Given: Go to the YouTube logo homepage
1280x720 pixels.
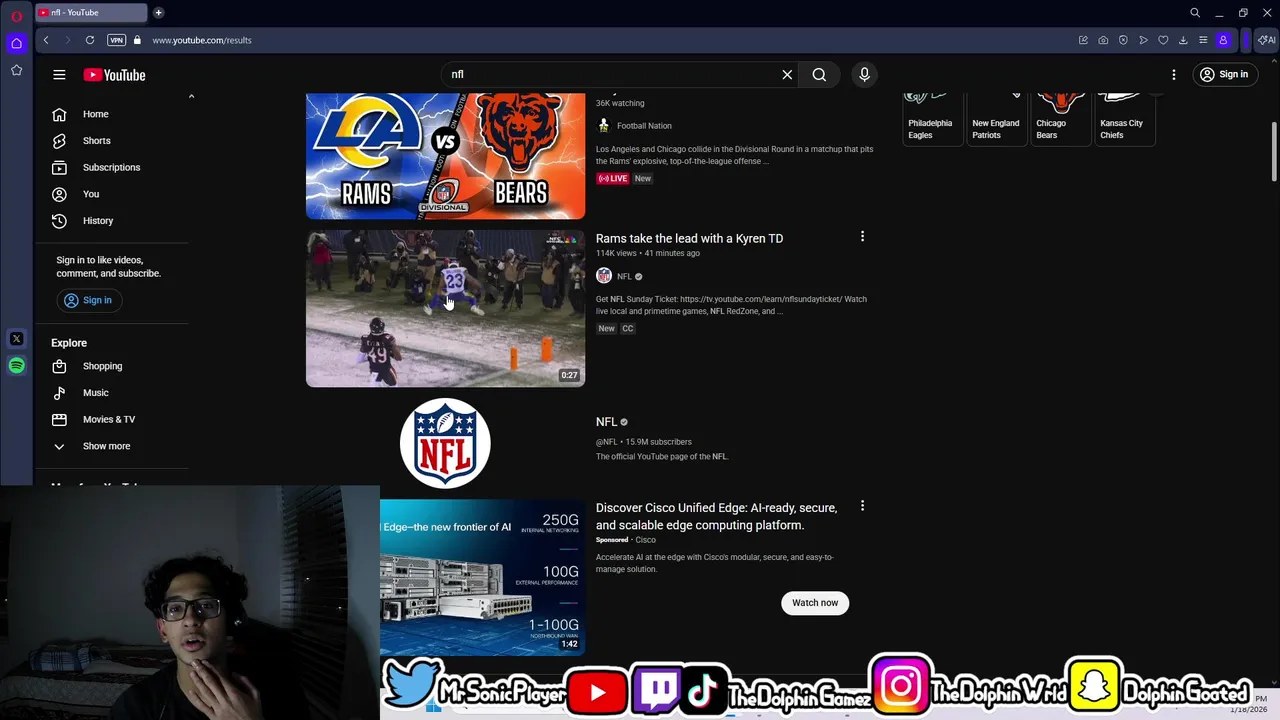Looking at the screenshot, I should [x=114, y=75].
